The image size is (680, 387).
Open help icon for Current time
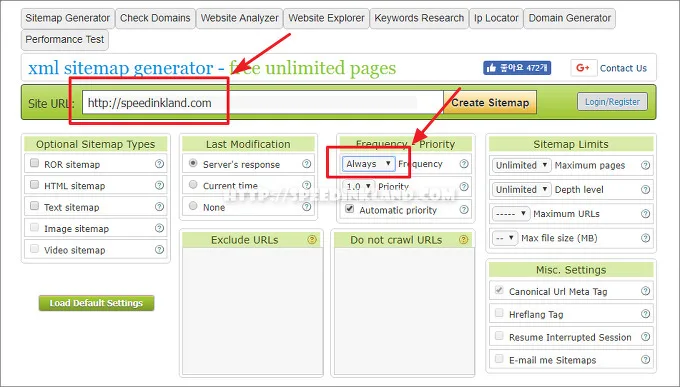point(307,185)
